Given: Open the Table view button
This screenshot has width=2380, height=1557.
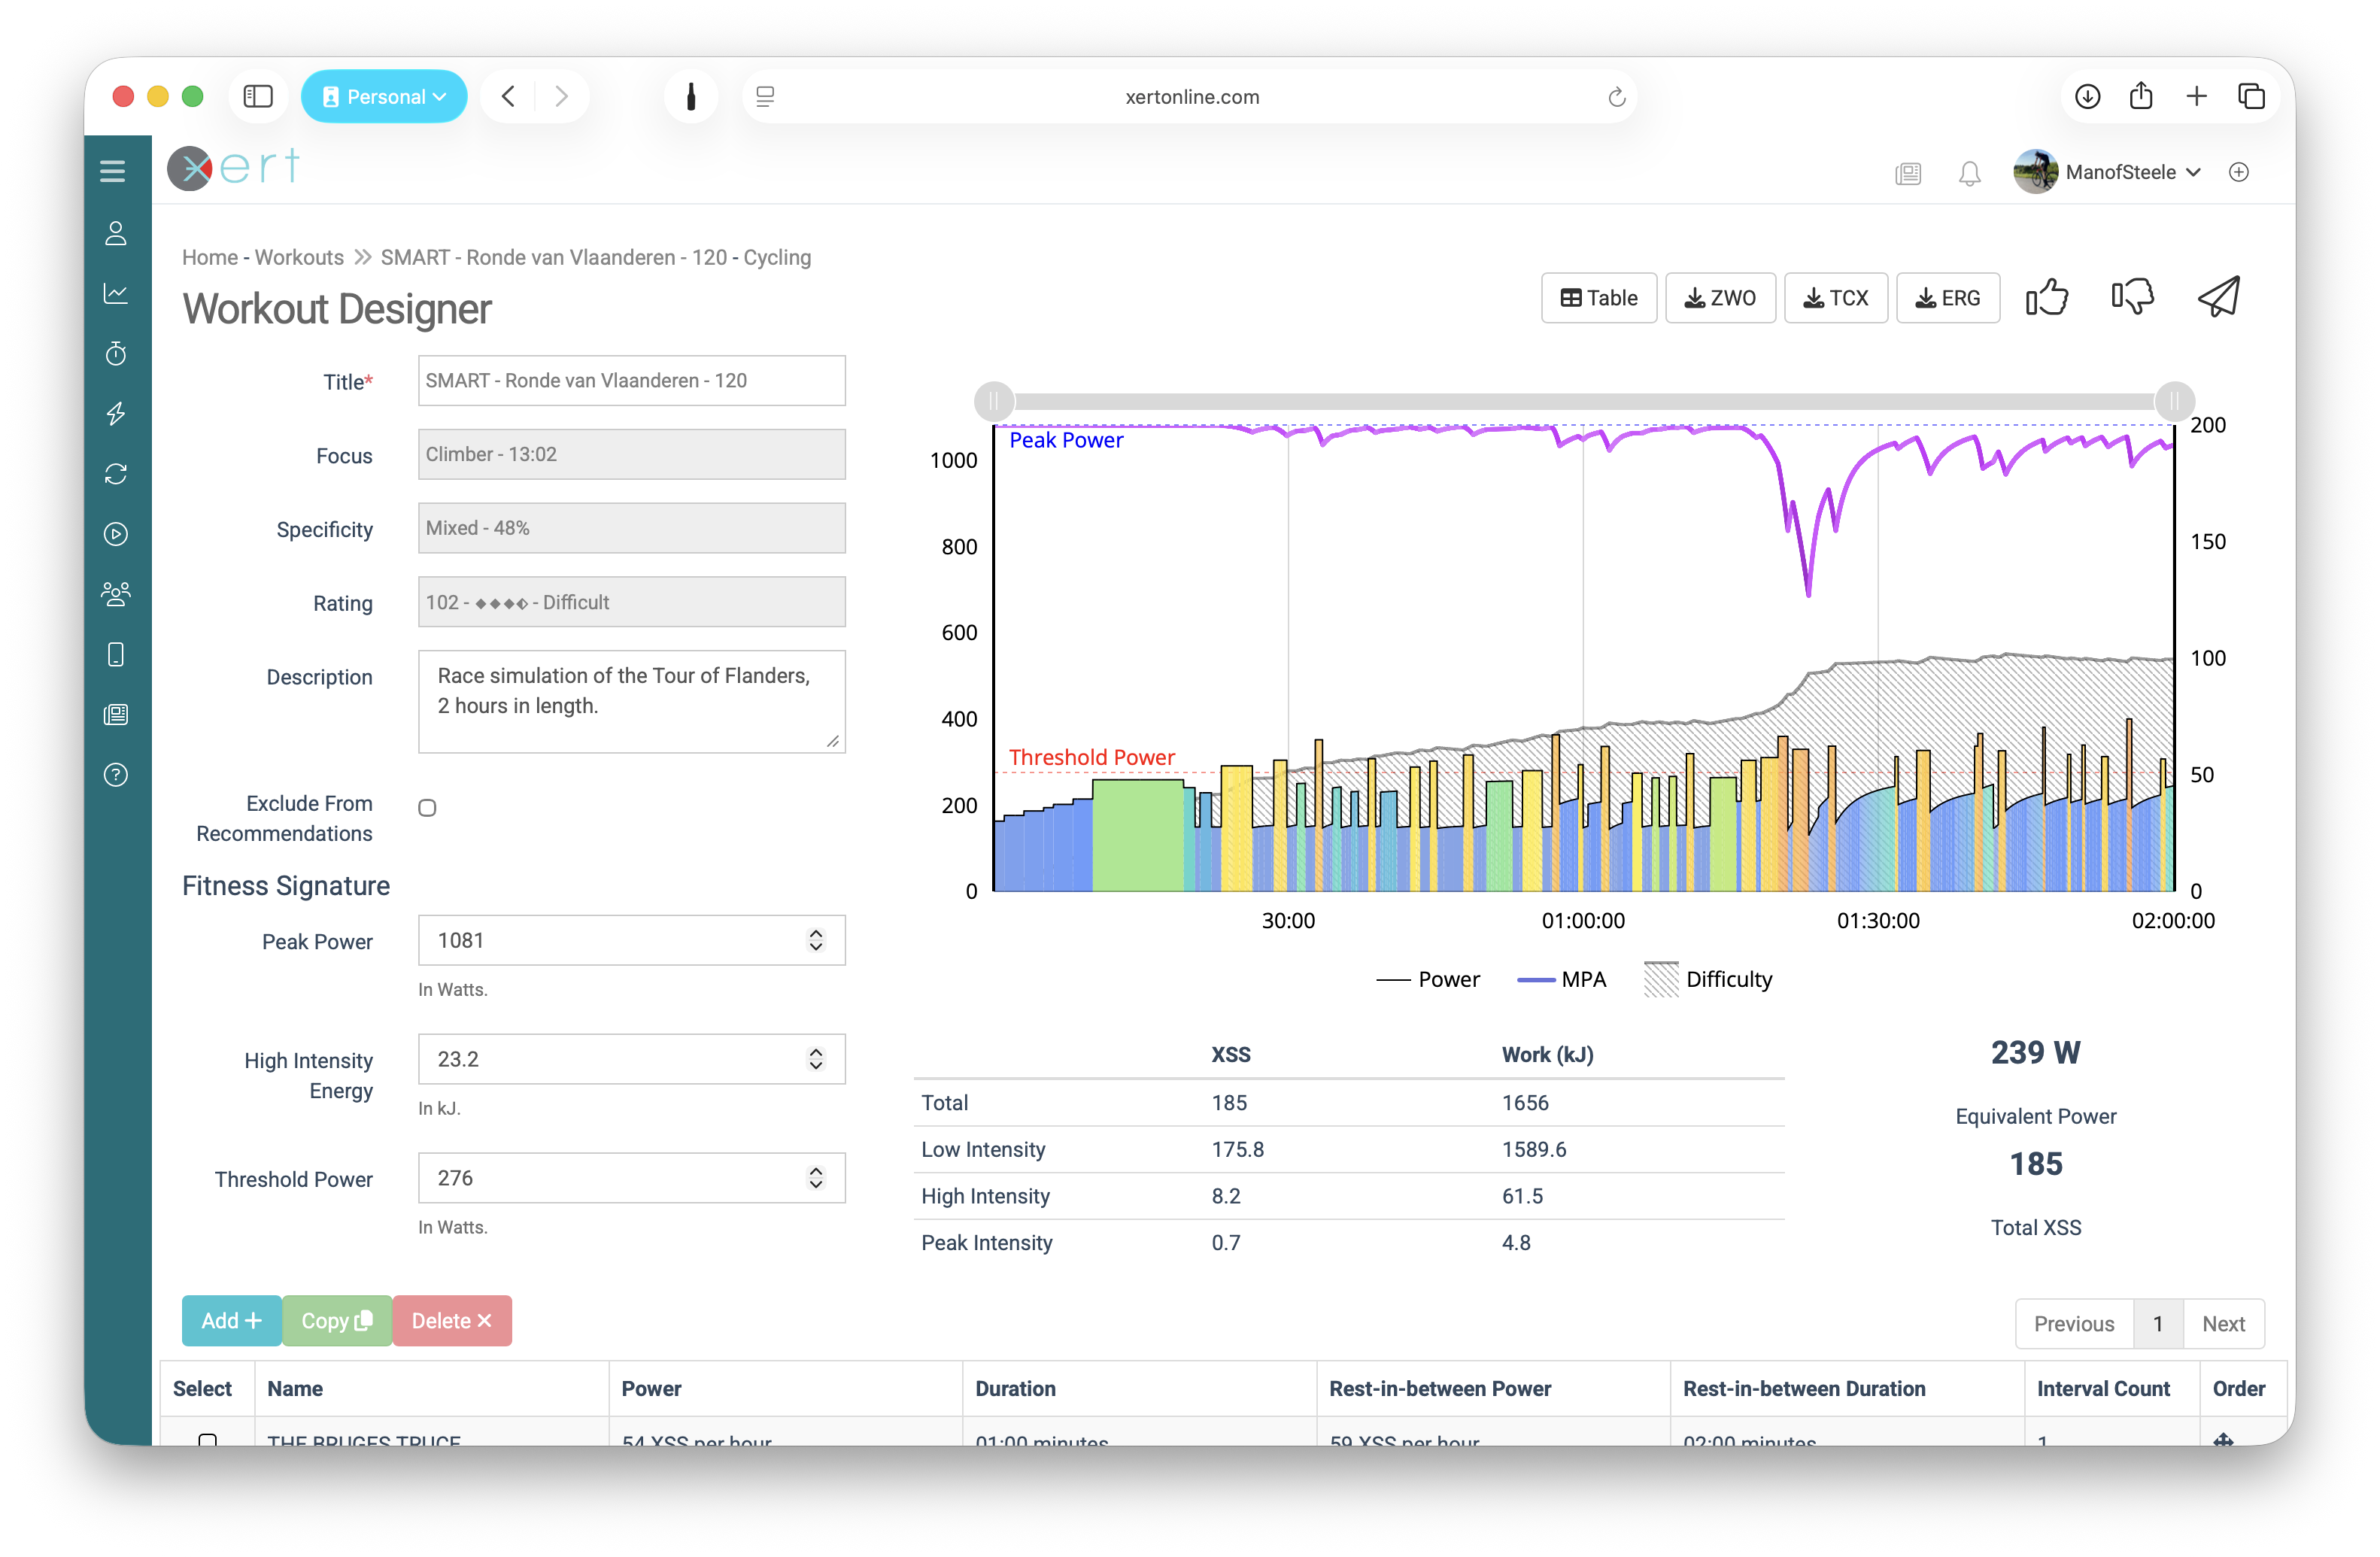Looking at the screenshot, I should coord(1599,298).
